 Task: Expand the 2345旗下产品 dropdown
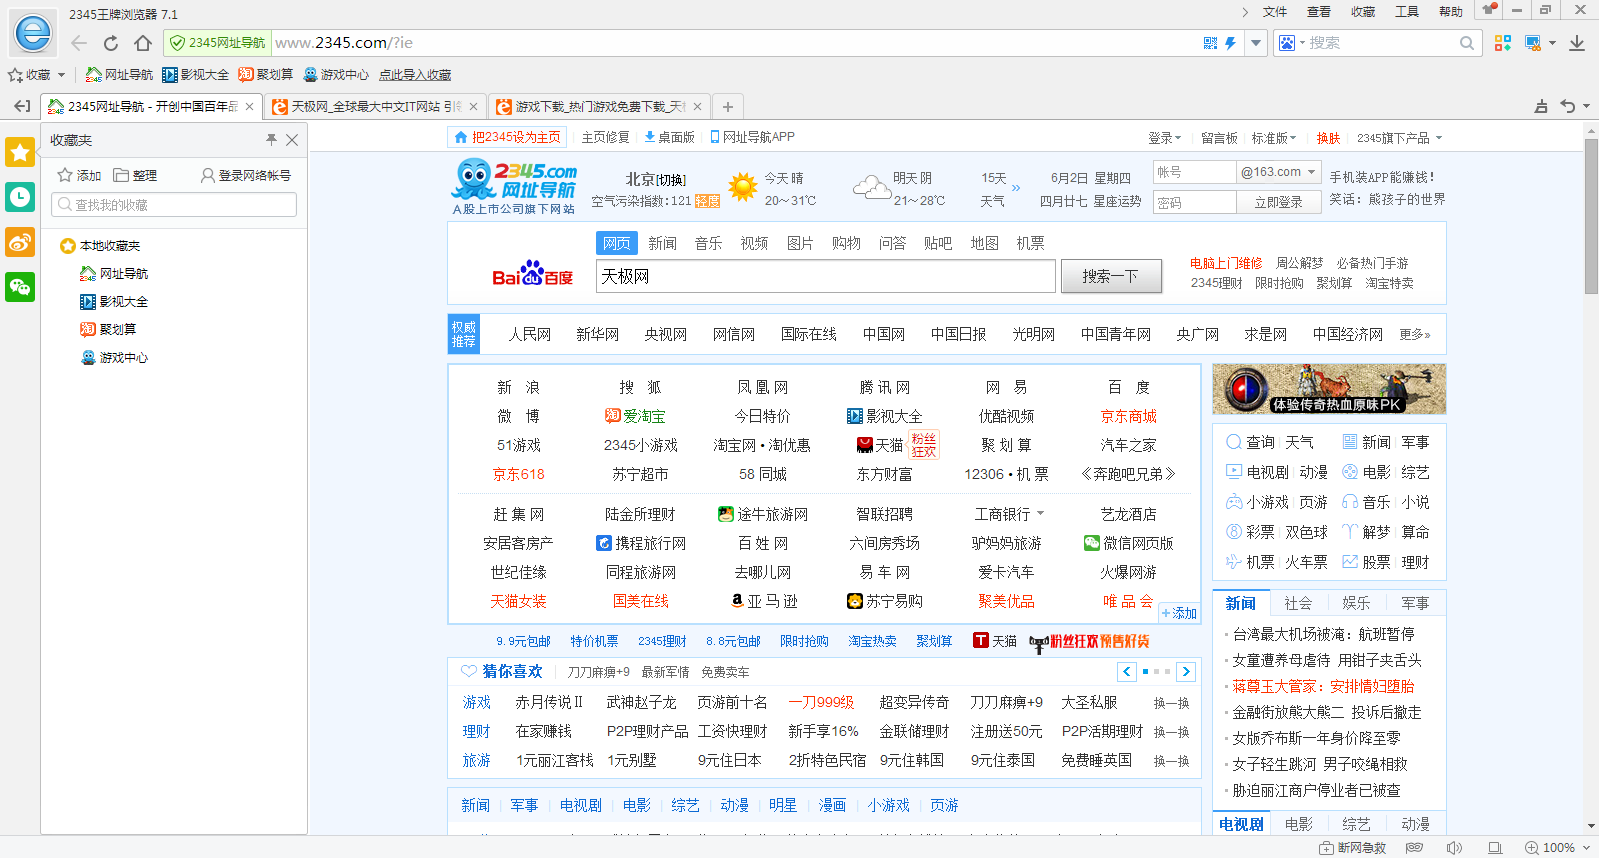click(x=1400, y=138)
